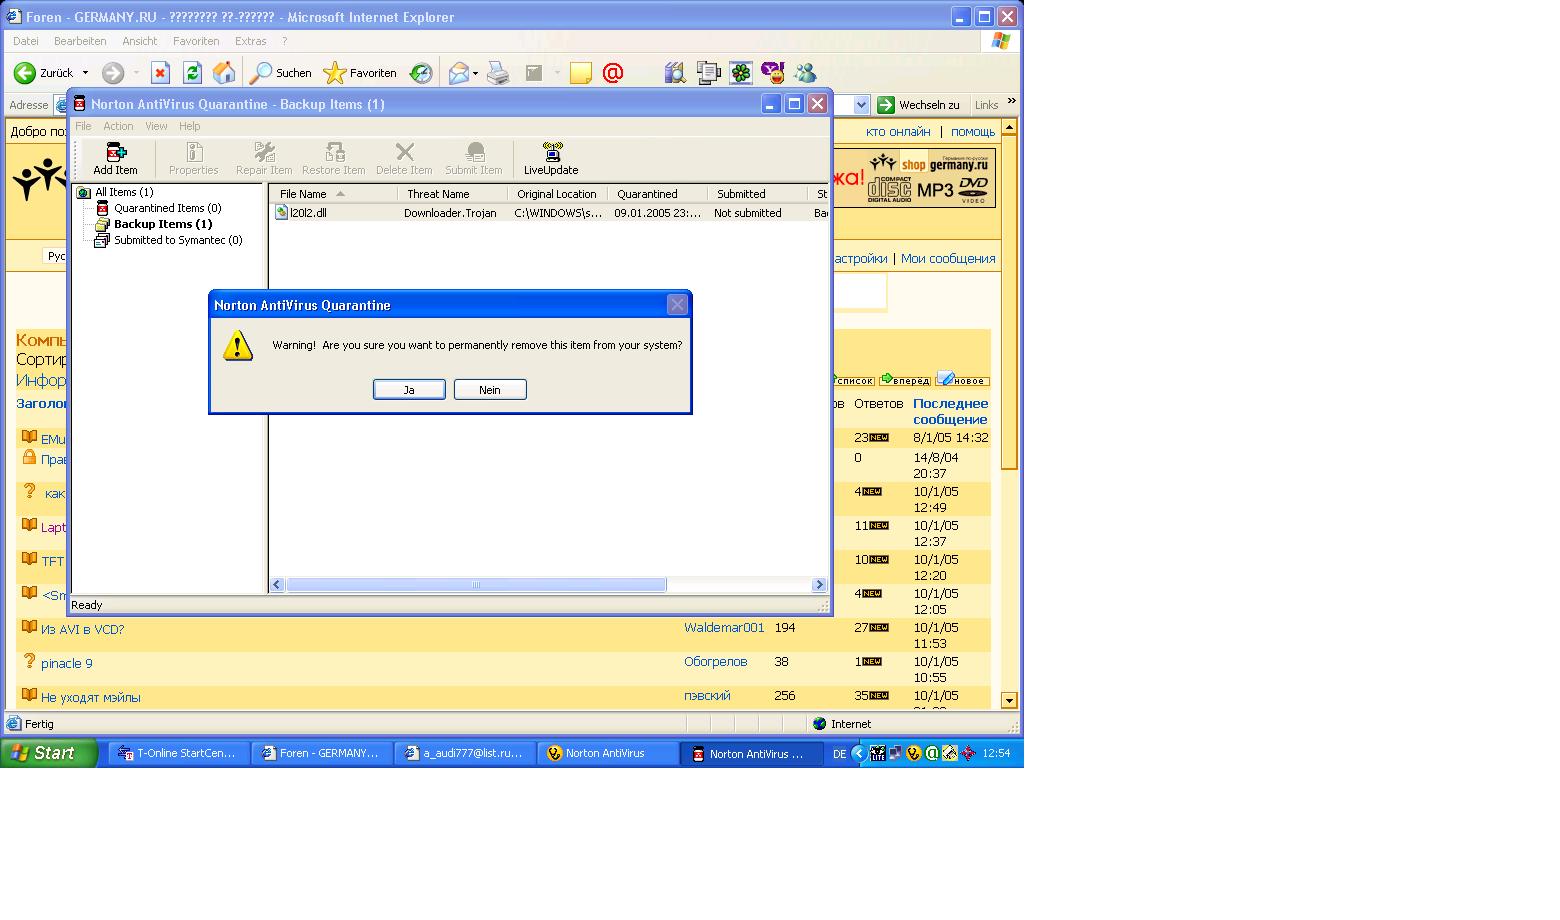The width and height of the screenshot is (1560, 920).
Task: Click the IE Refresh icon
Action: 192,73
